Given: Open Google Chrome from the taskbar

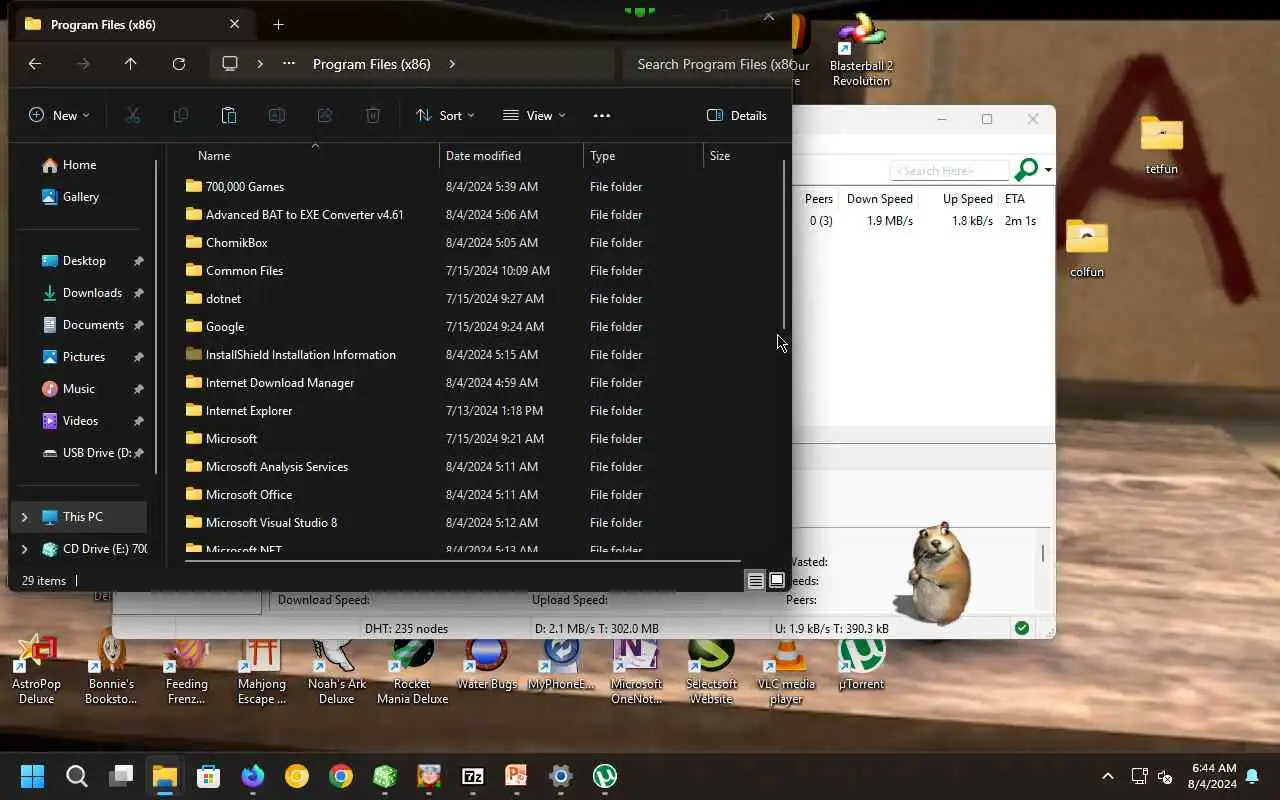Looking at the screenshot, I should (341, 776).
